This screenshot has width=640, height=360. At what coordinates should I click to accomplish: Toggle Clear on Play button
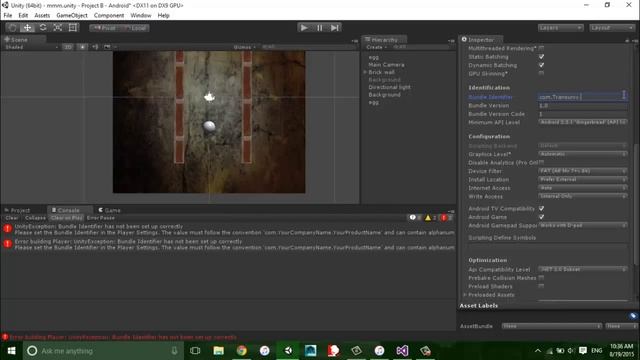(67, 218)
